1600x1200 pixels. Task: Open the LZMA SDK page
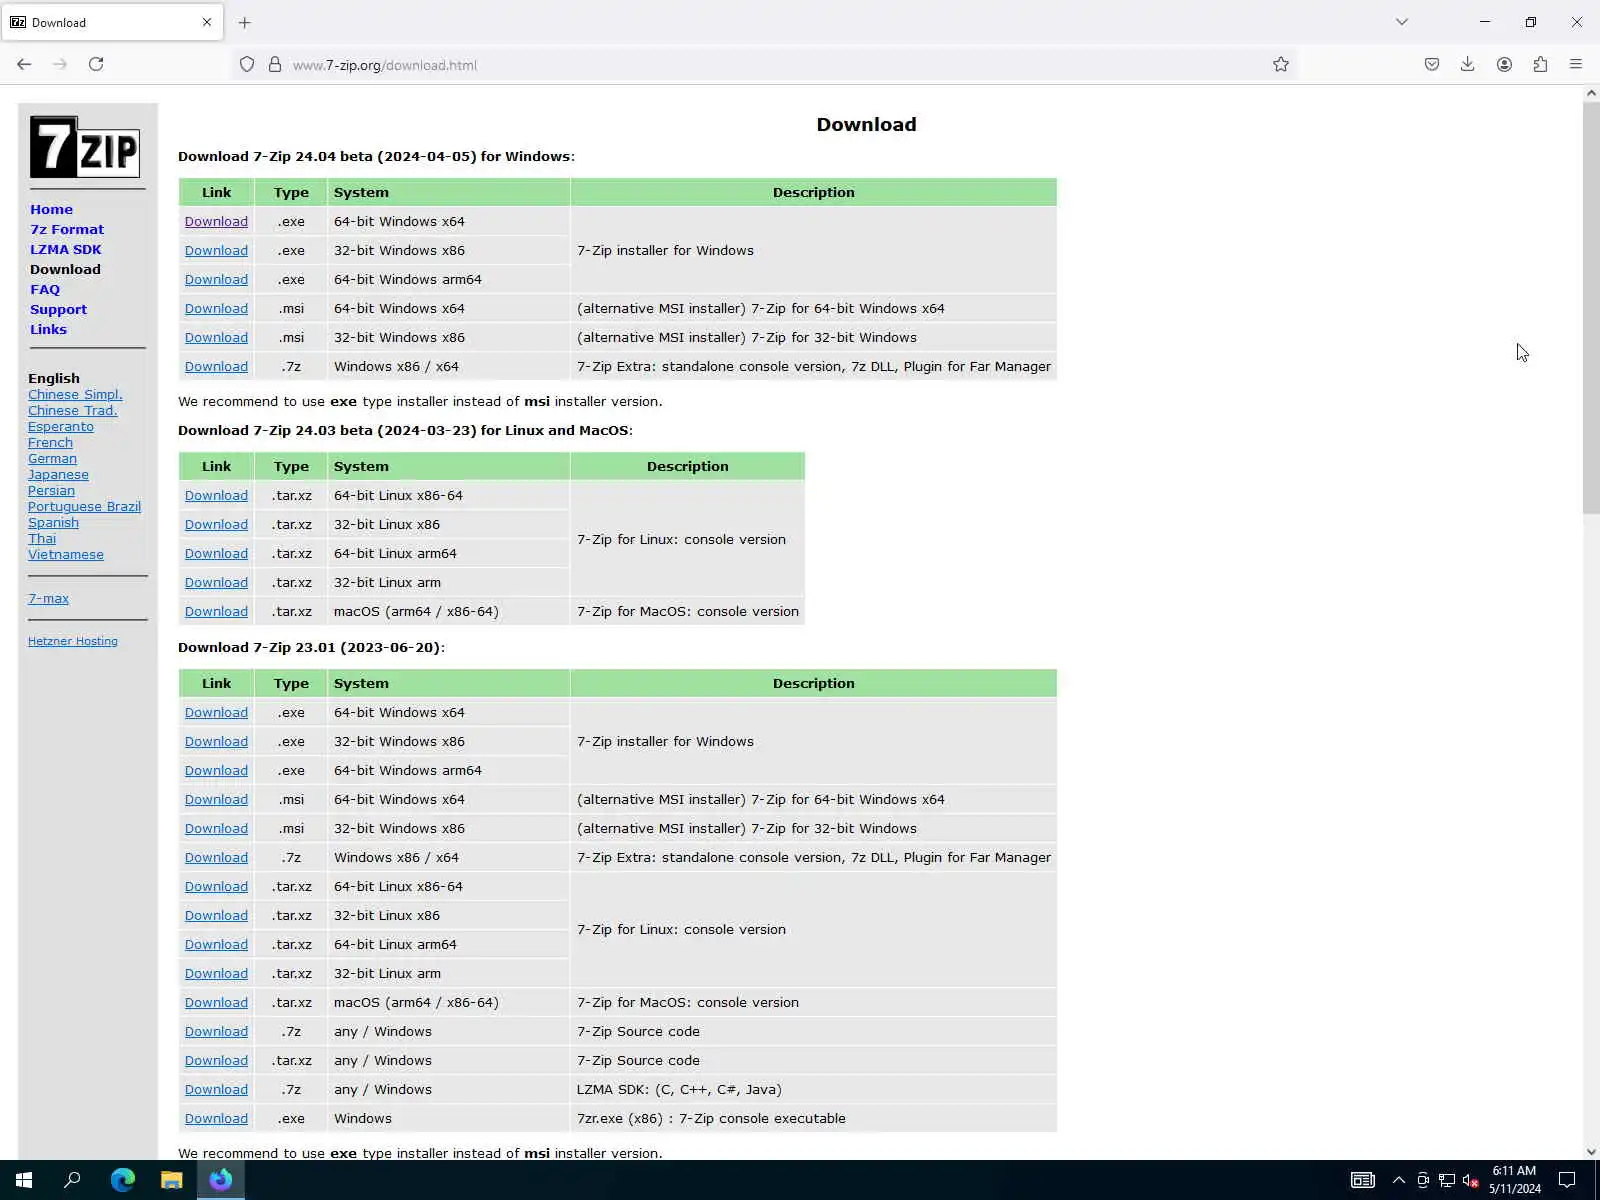66,249
